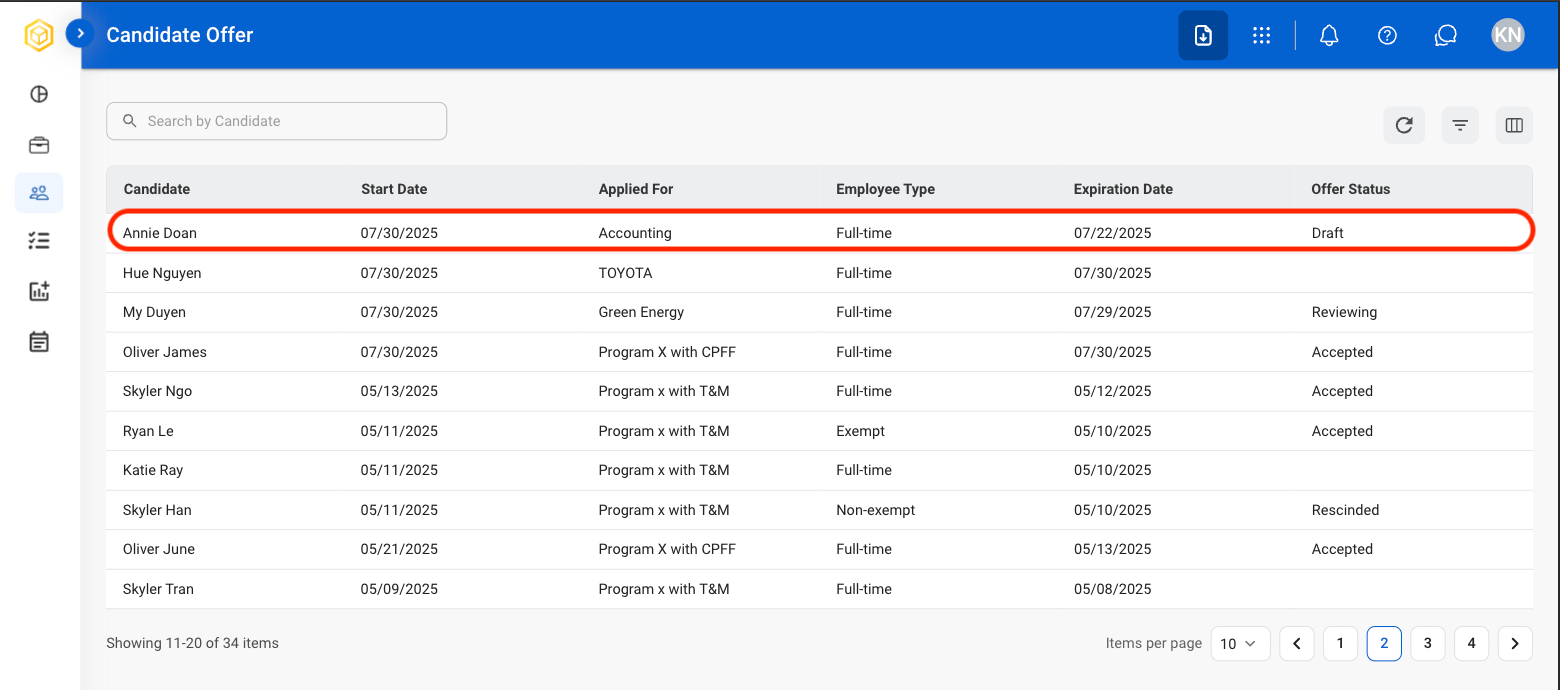Click the 05/08/2025 expiration date cell
1560x690 pixels.
tap(1113, 589)
